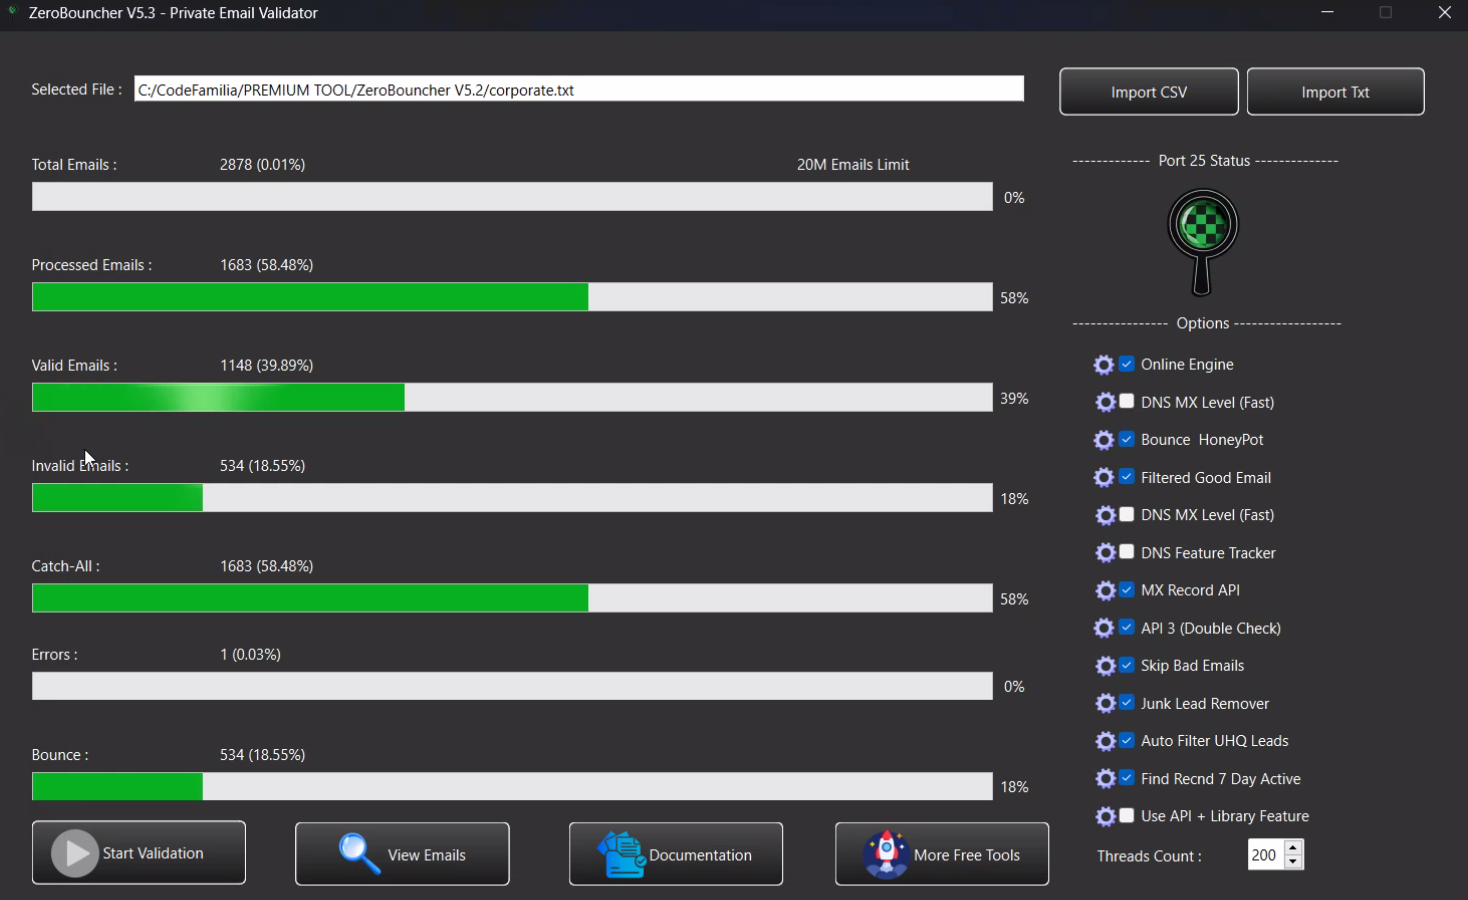Screen dimensions: 1468x900
Task: Click the Port 25 Status magnifier icon
Action: (x=1203, y=242)
